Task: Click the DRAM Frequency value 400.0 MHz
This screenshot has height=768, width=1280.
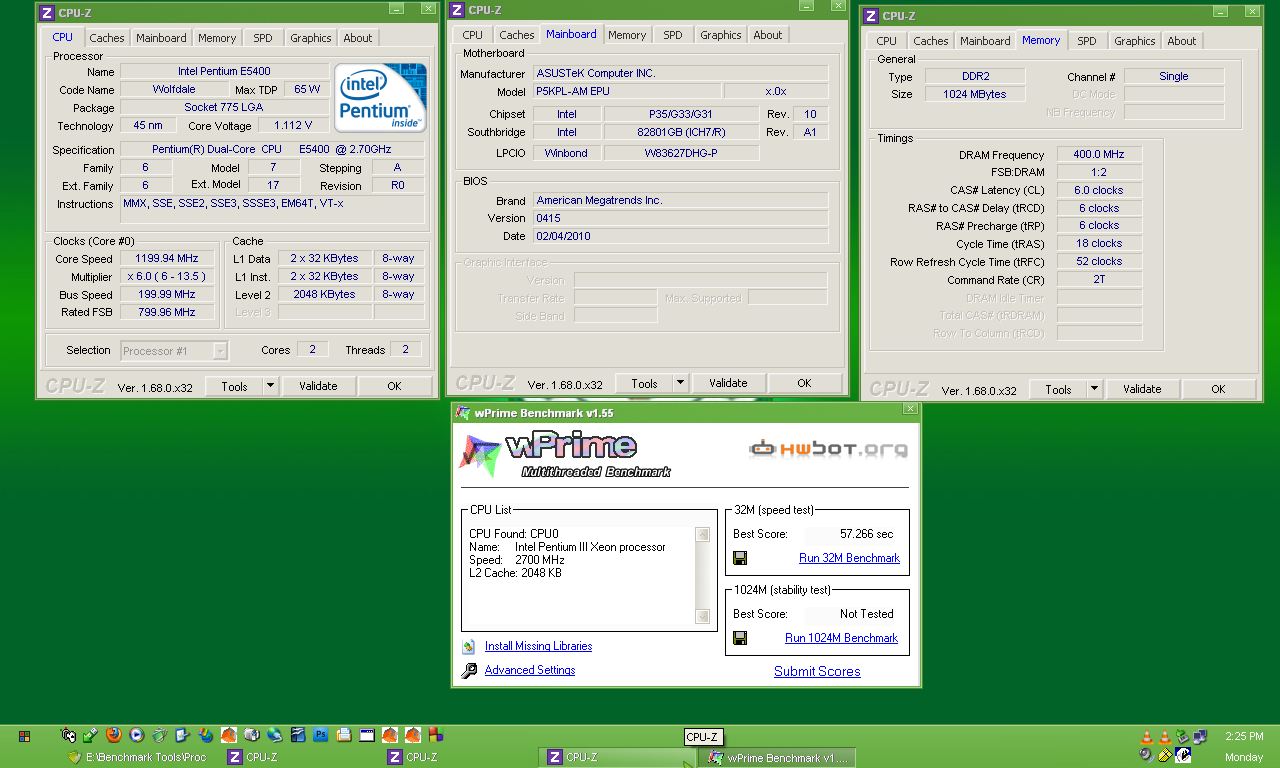Action: coord(1099,155)
